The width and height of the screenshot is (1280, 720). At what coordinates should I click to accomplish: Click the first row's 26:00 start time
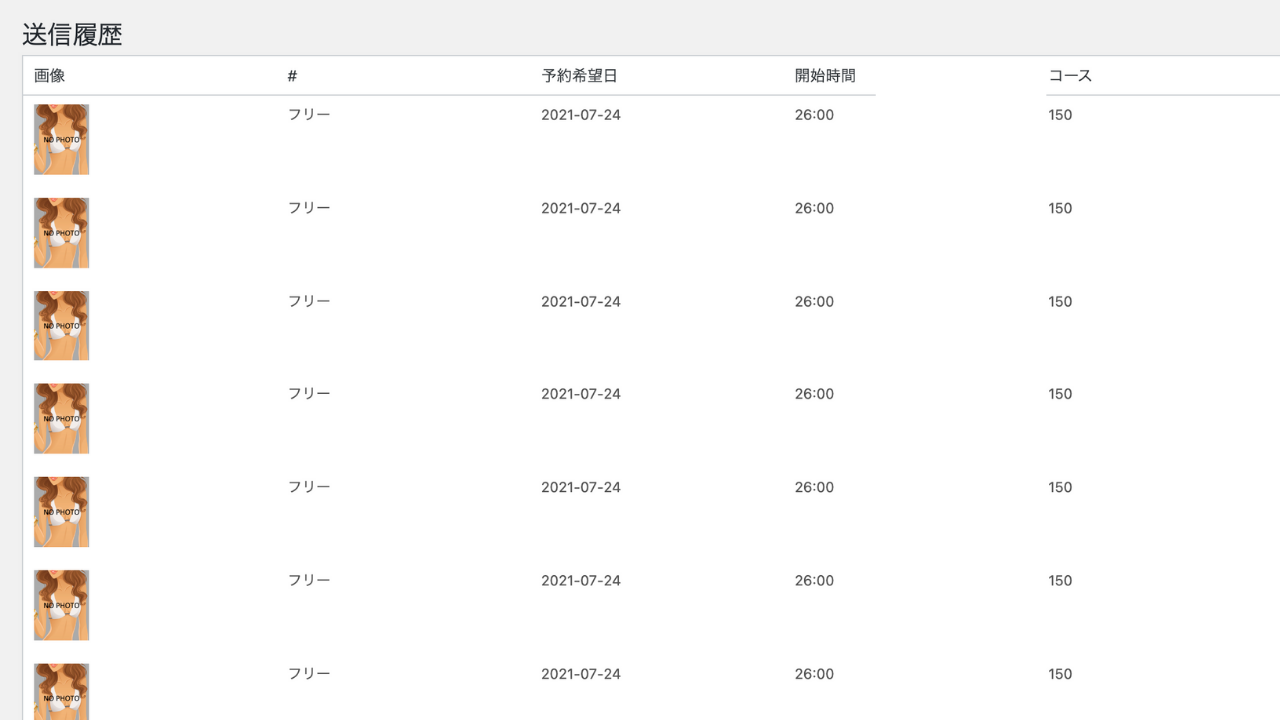814,115
